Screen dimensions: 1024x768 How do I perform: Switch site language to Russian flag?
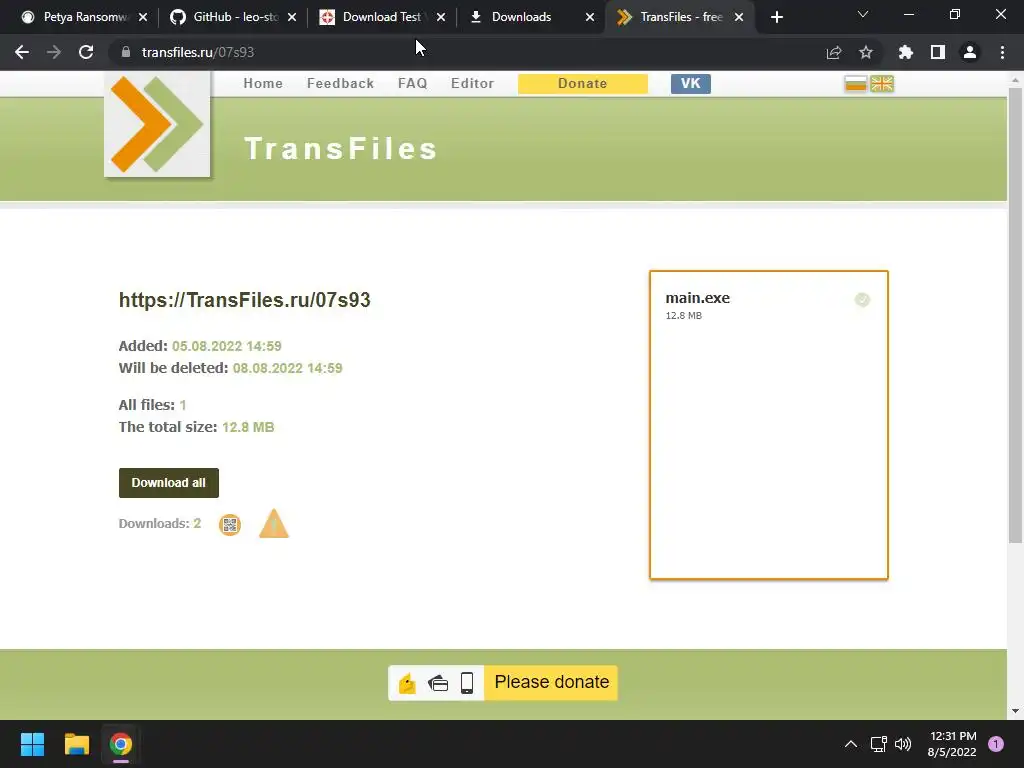coord(856,84)
